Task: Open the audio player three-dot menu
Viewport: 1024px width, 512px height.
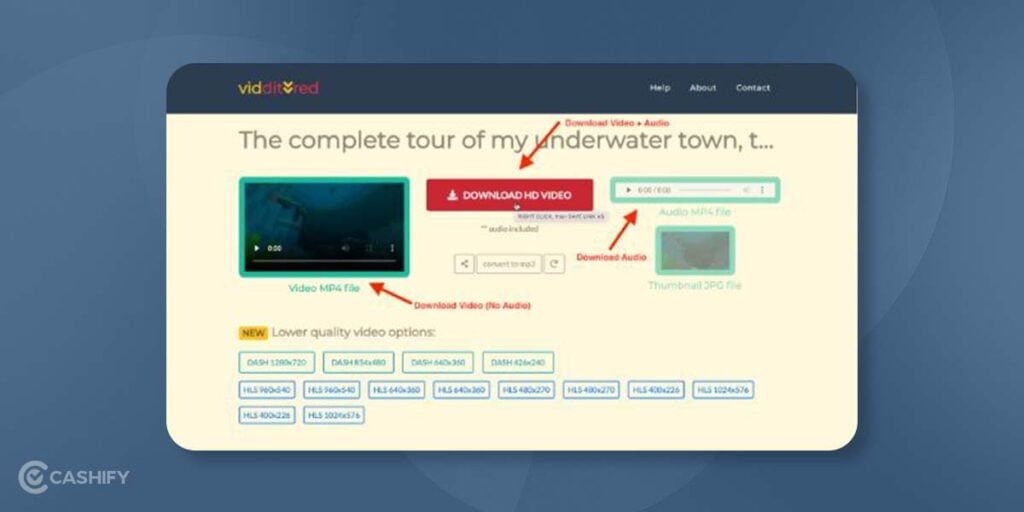Action: 762,190
